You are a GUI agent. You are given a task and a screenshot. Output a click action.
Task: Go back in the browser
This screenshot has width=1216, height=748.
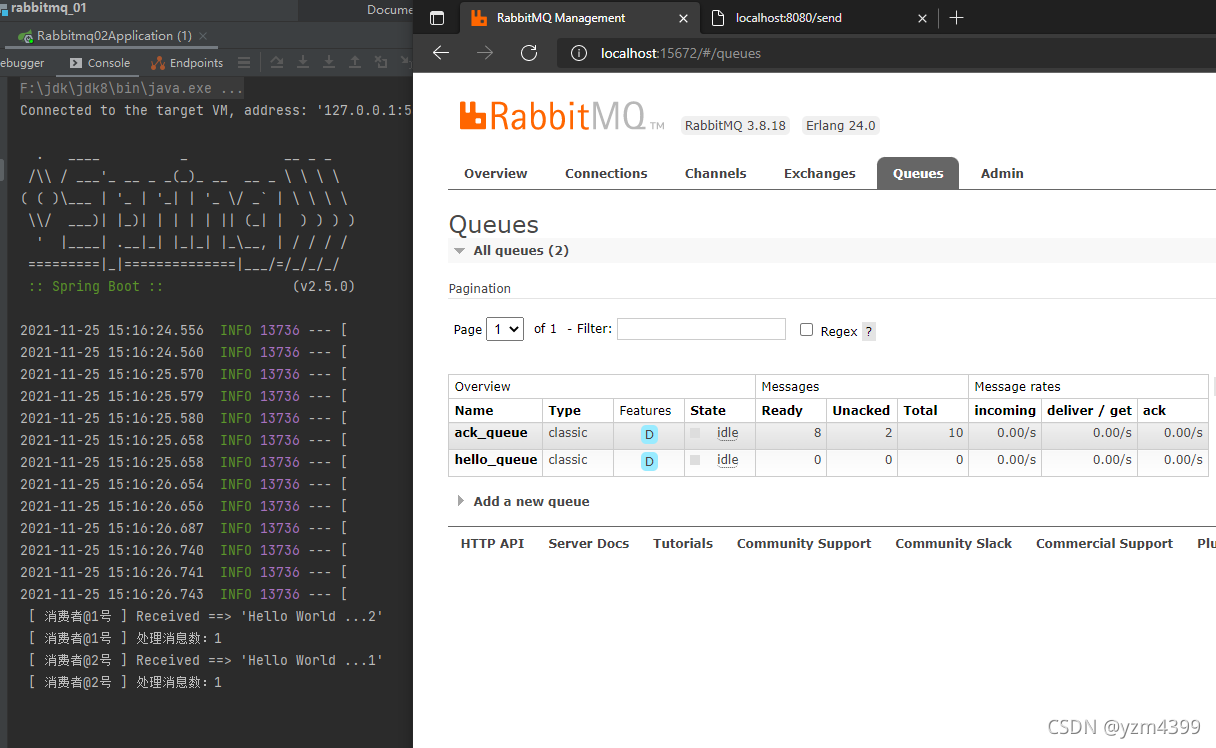pos(440,53)
